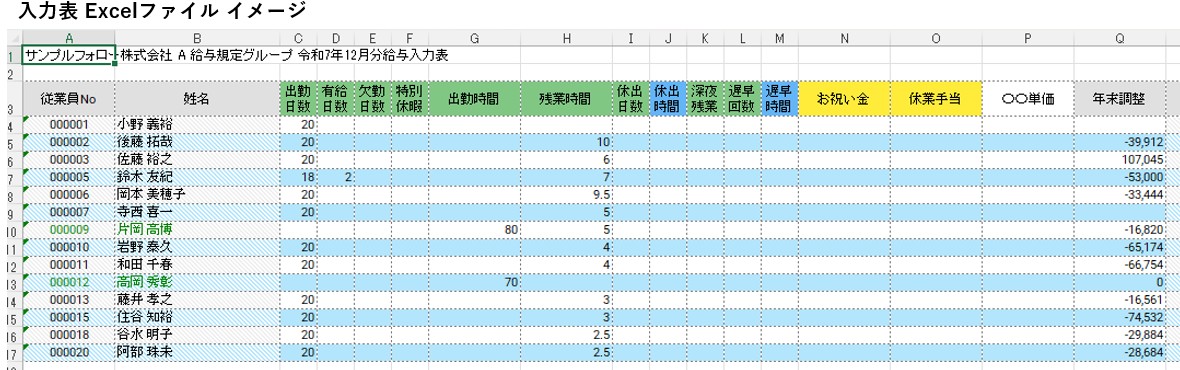This screenshot has height=370, width=1180.
Task: Click 年末調整 value -33,444
Action: (x=1120, y=194)
